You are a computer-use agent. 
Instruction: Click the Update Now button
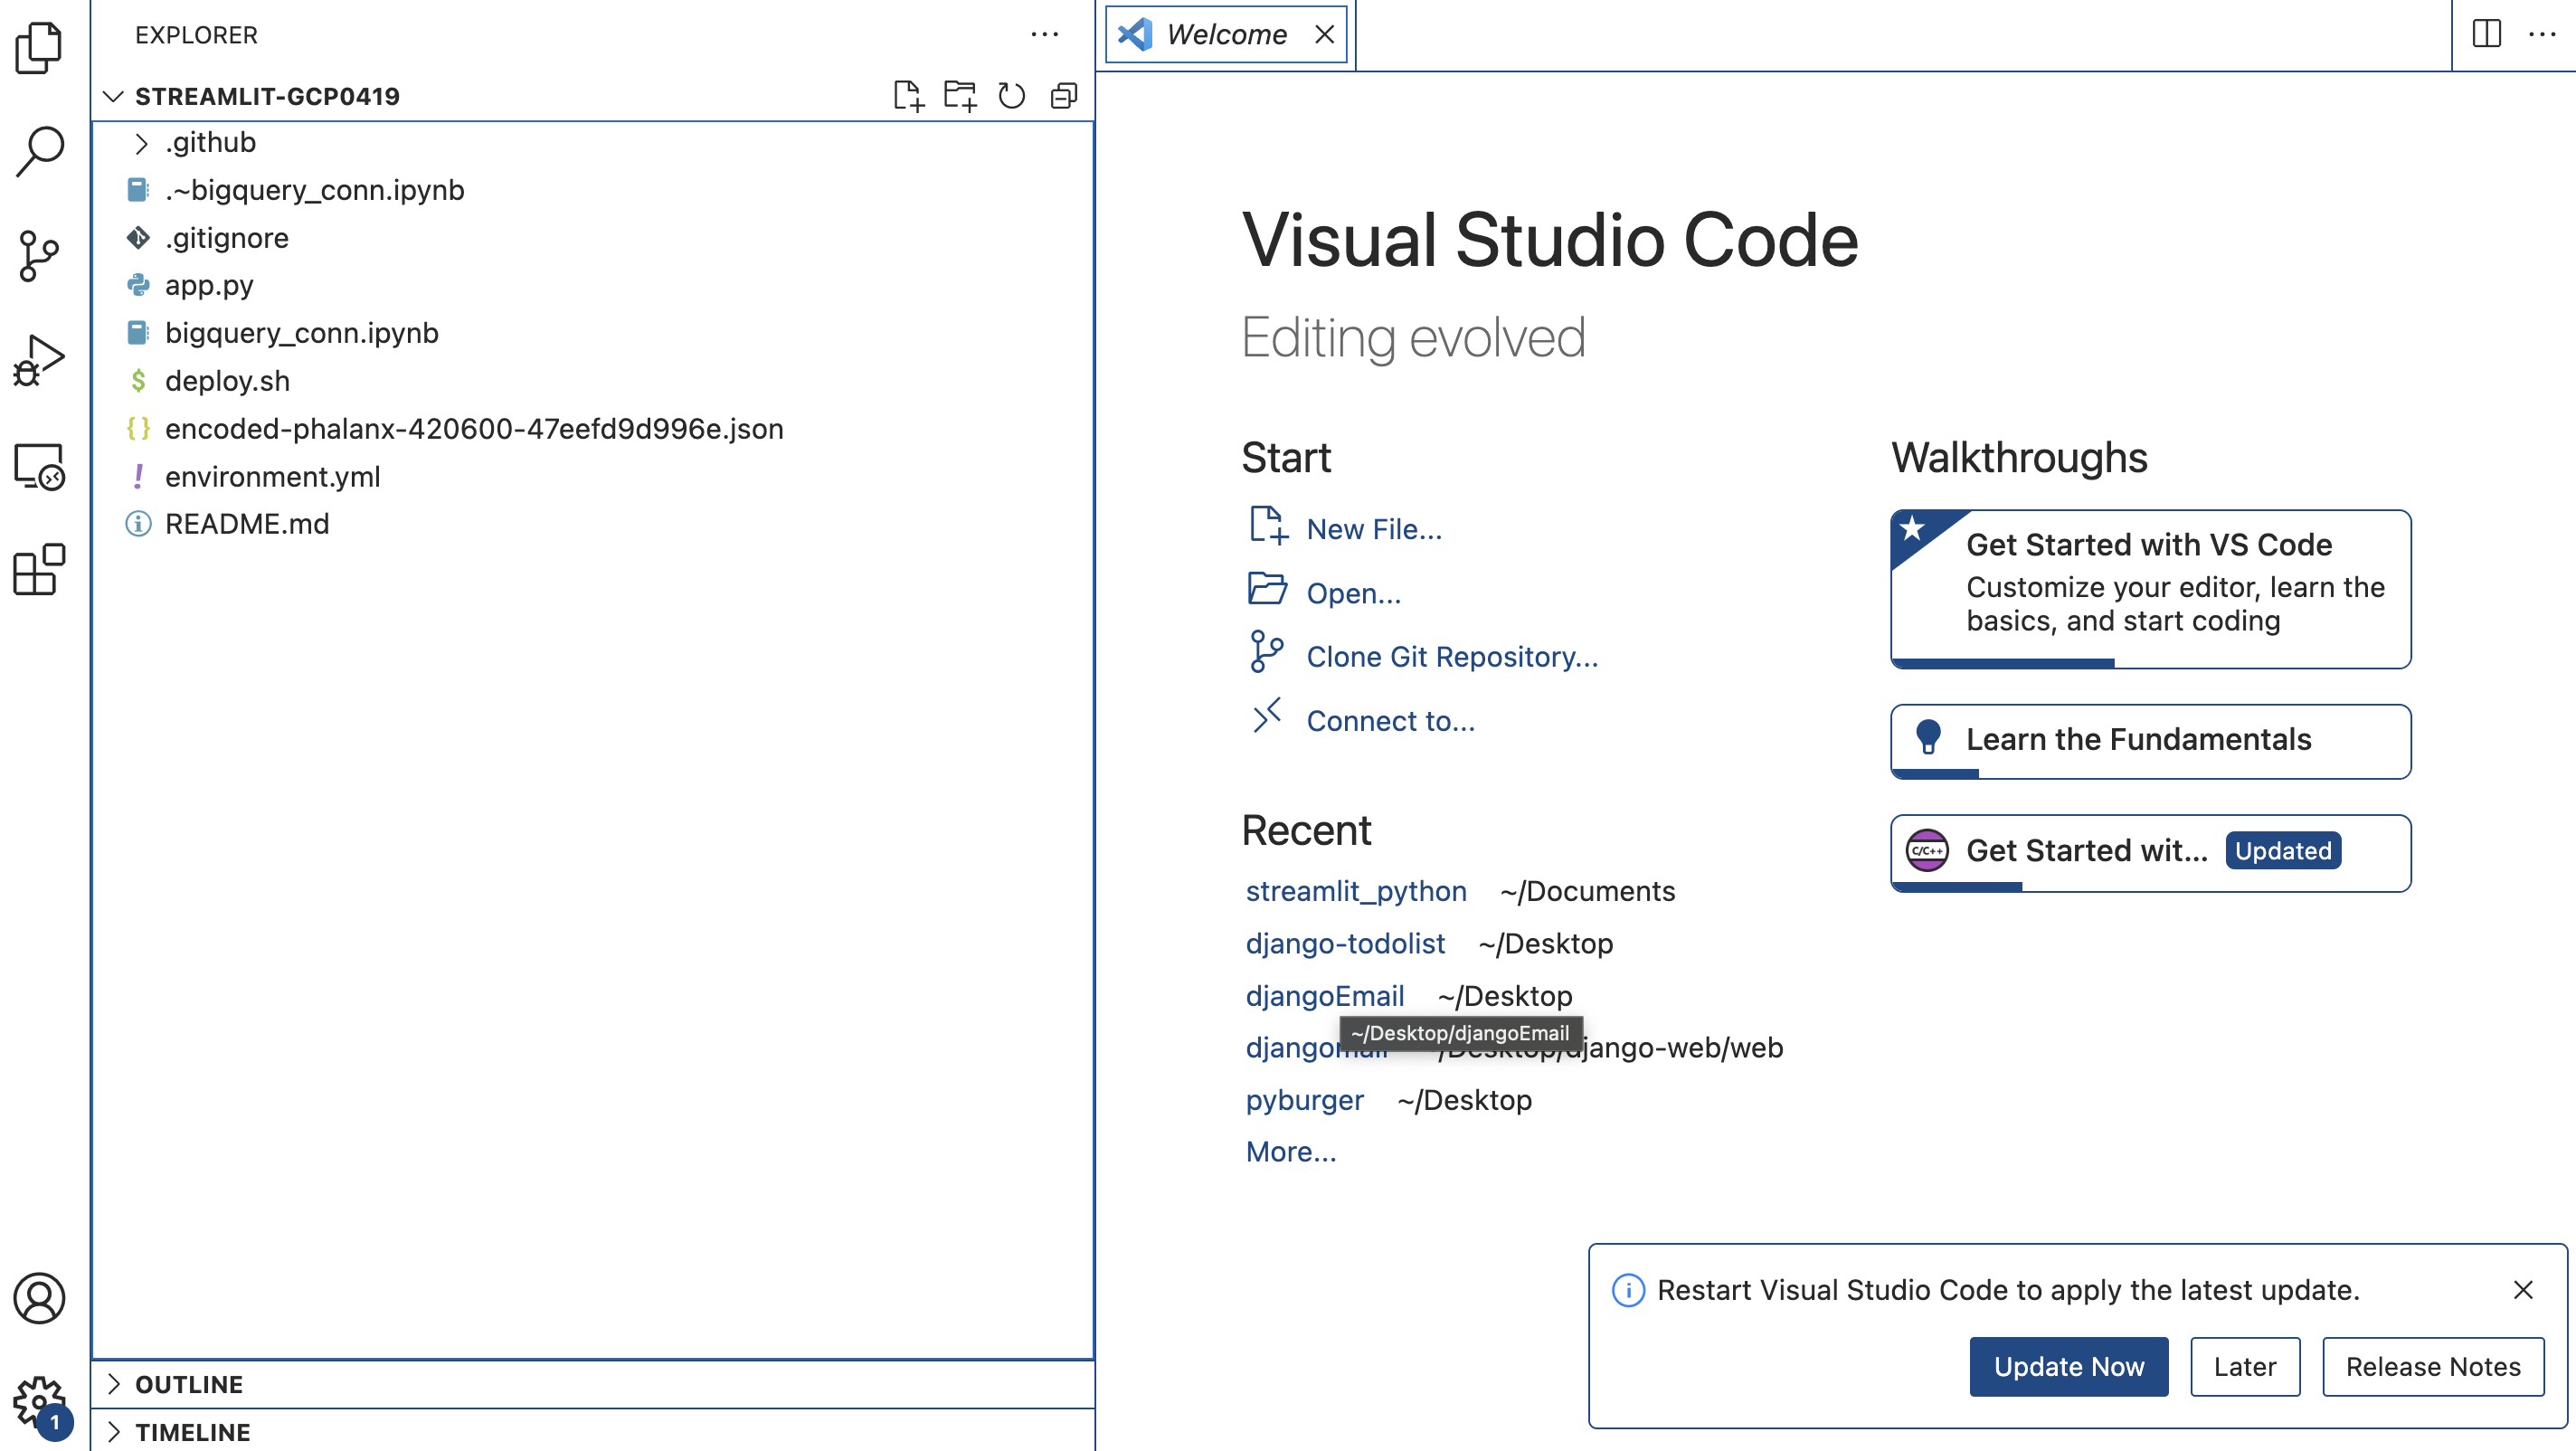2068,1366
